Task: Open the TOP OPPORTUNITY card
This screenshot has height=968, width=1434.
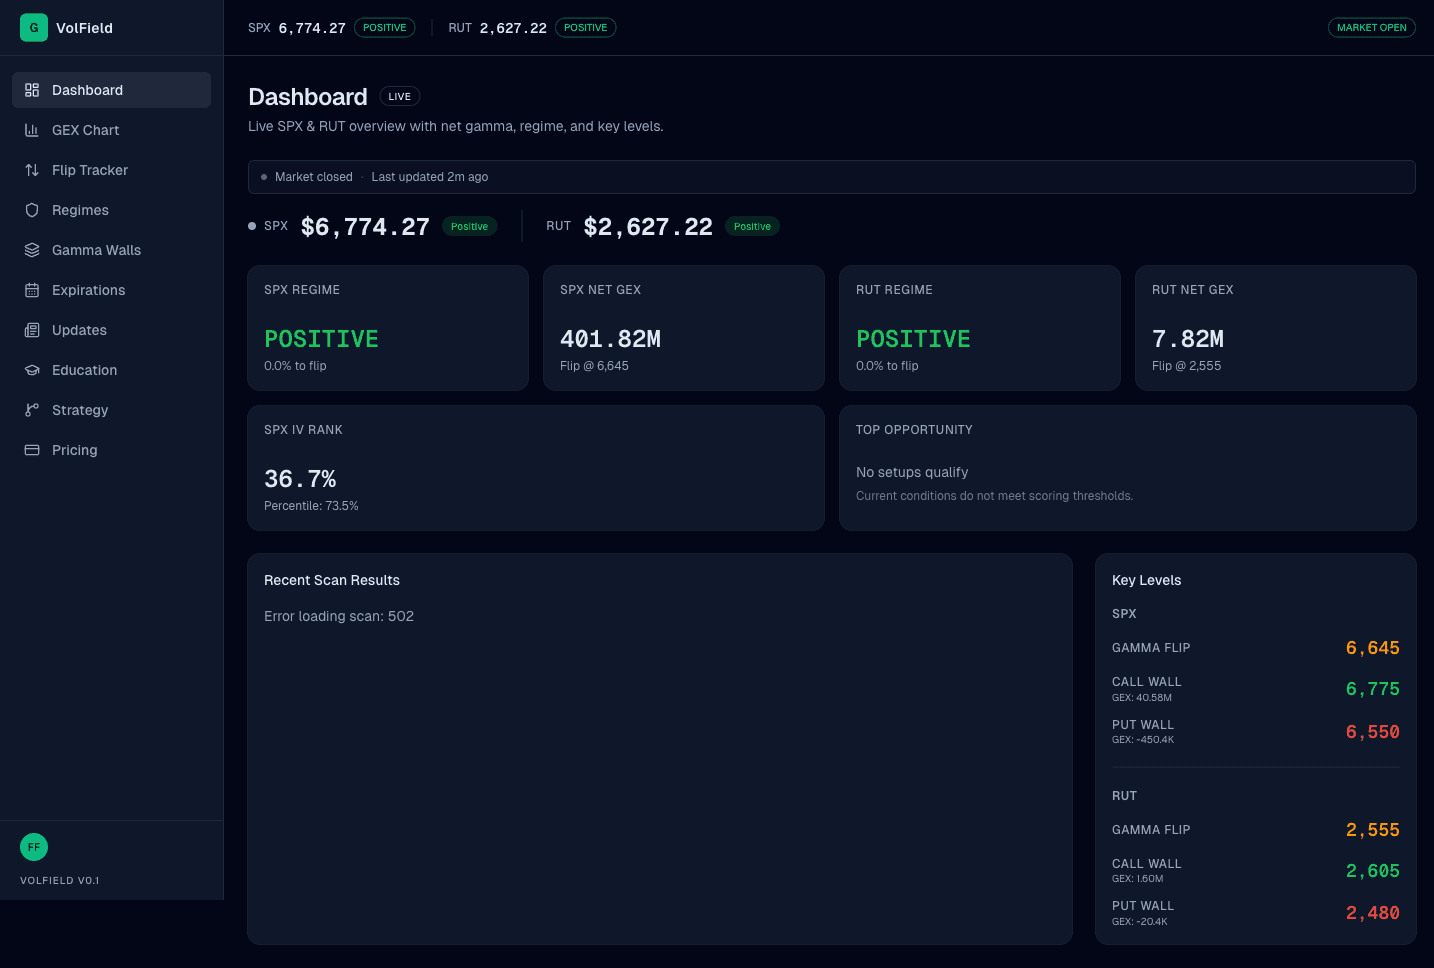Action: tap(1128, 468)
